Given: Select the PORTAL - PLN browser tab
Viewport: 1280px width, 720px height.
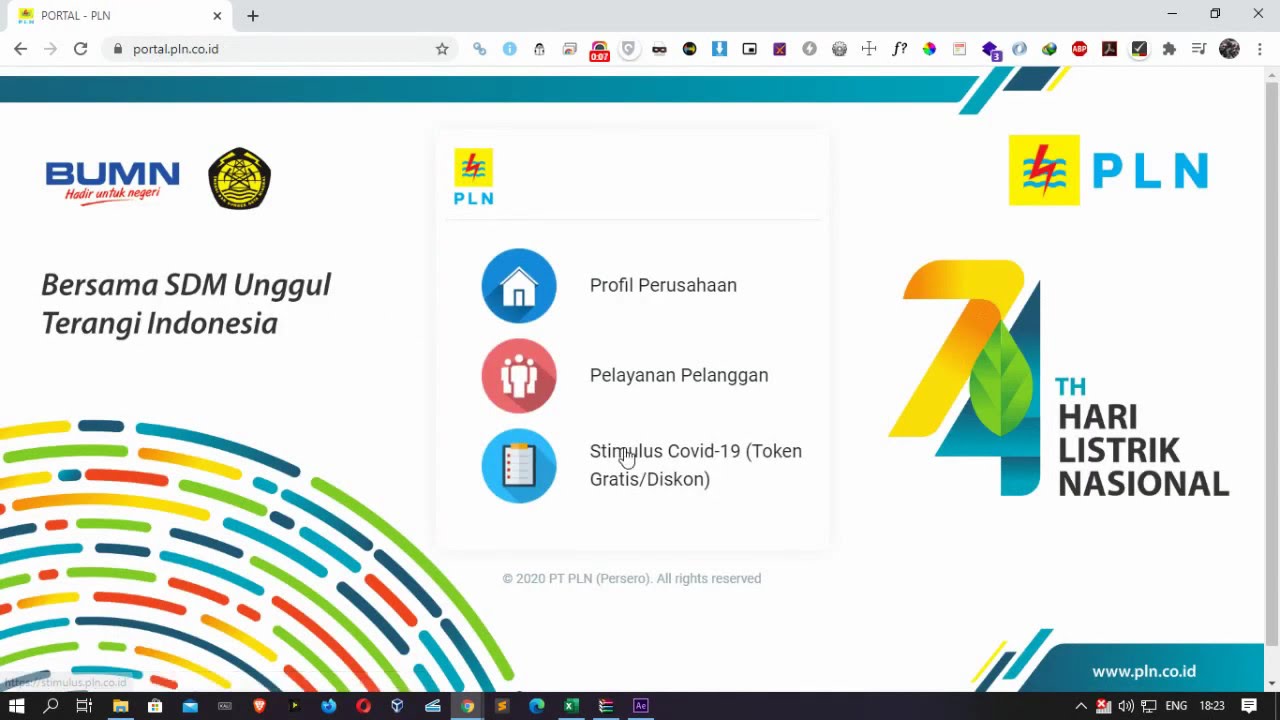Looking at the screenshot, I should pos(118,16).
